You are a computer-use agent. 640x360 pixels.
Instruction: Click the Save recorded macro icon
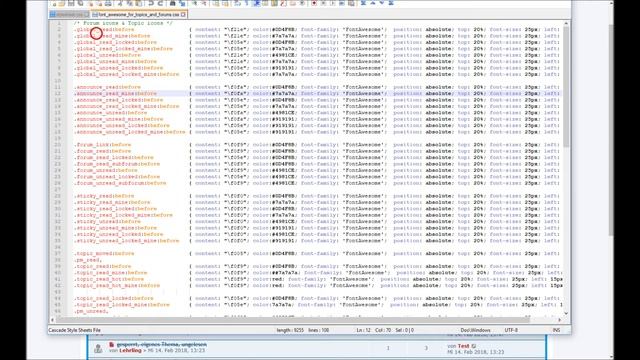click(x=351, y=3)
